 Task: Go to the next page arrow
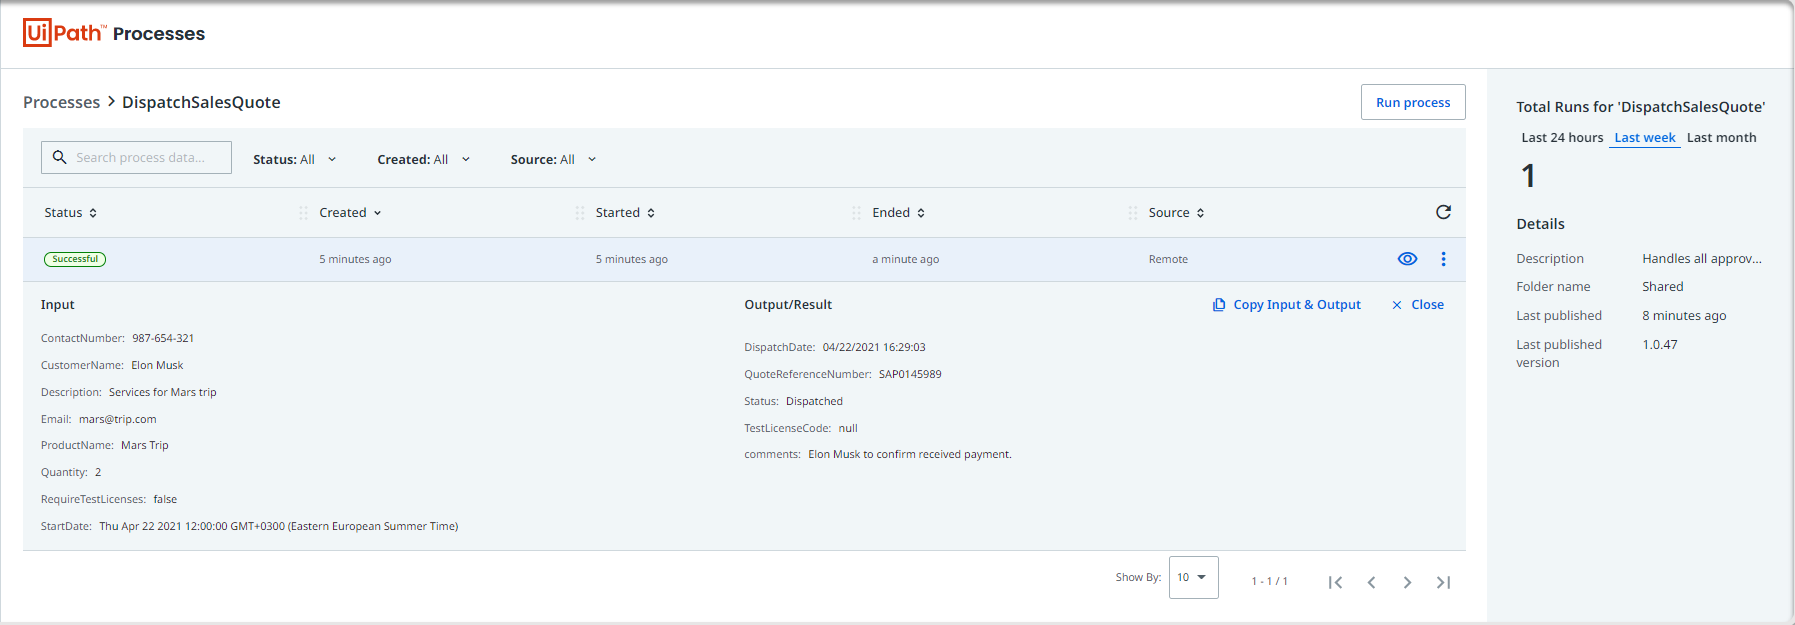pos(1407,582)
